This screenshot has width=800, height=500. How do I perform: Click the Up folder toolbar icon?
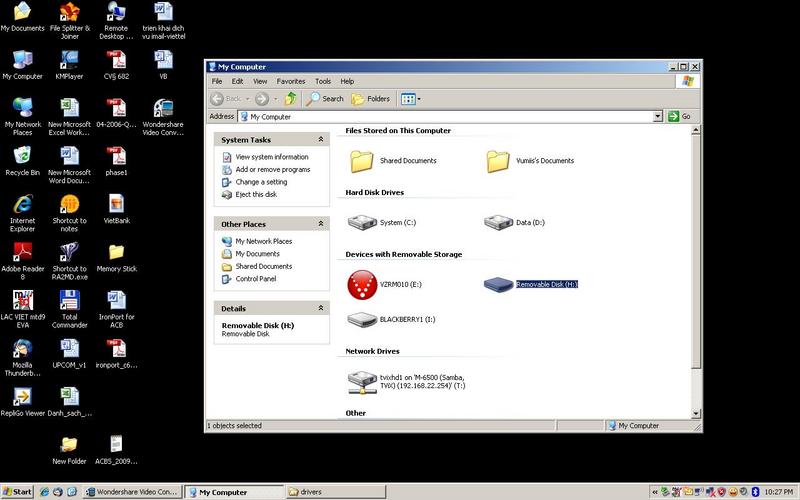[291, 99]
